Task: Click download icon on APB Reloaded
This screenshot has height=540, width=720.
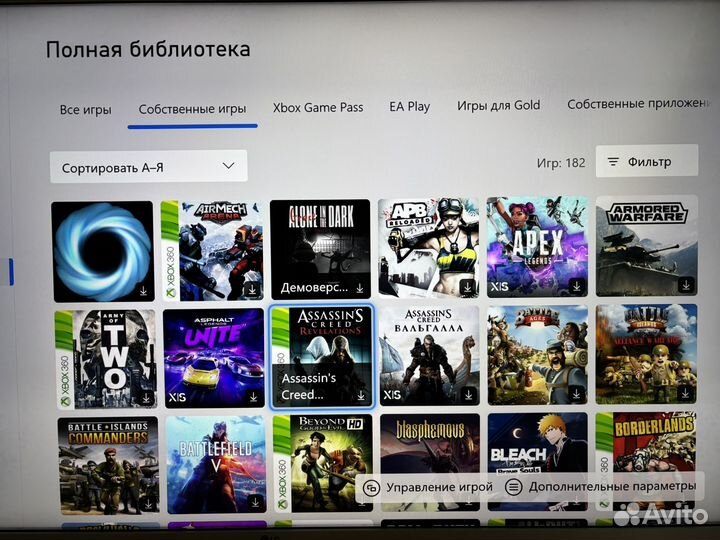Action: coord(467,287)
